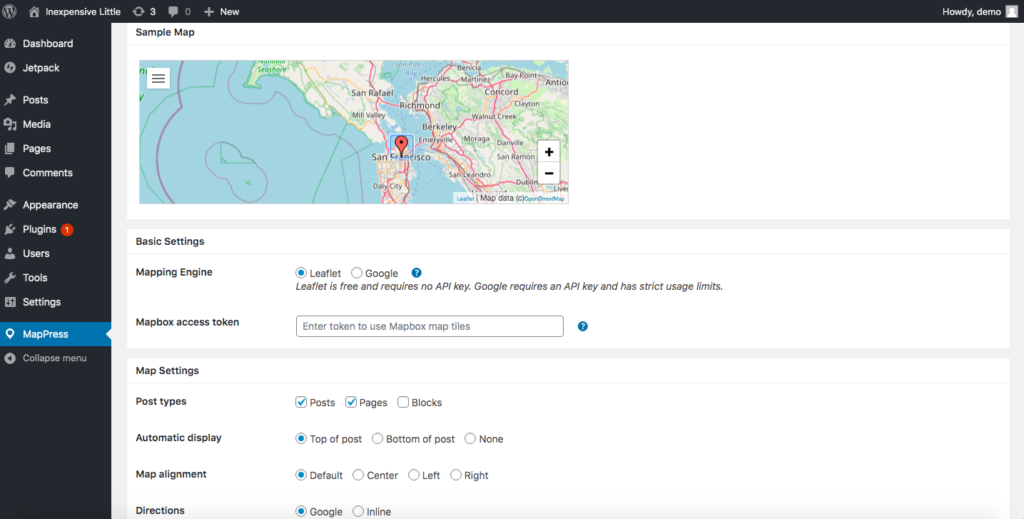Click the Basic Settings section heading
Screen dimensions: 1024x519
tap(170, 242)
